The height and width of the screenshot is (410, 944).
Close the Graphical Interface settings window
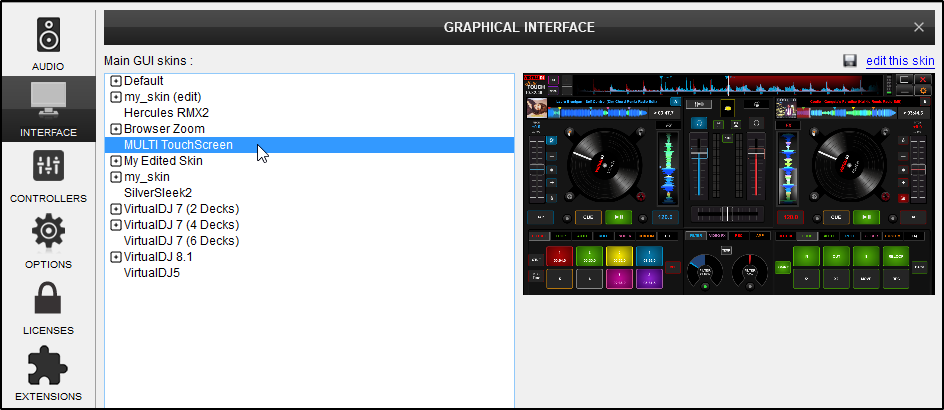click(919, 27)
